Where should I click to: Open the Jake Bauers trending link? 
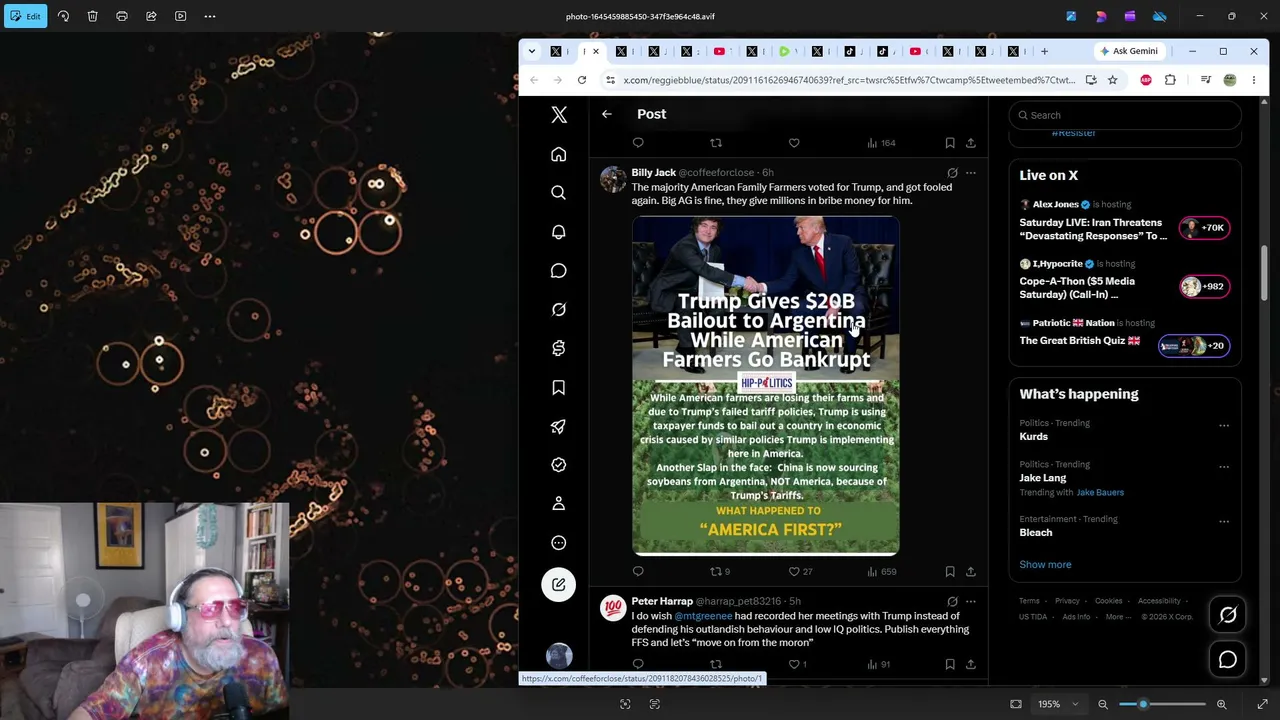pyautogui.click(x=1100, y=492)
